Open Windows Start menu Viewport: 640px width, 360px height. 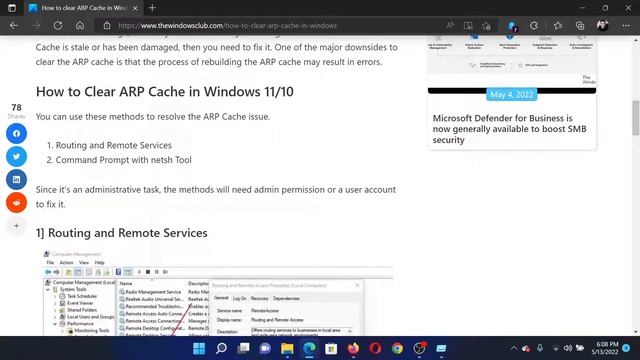tap(199, 348)
